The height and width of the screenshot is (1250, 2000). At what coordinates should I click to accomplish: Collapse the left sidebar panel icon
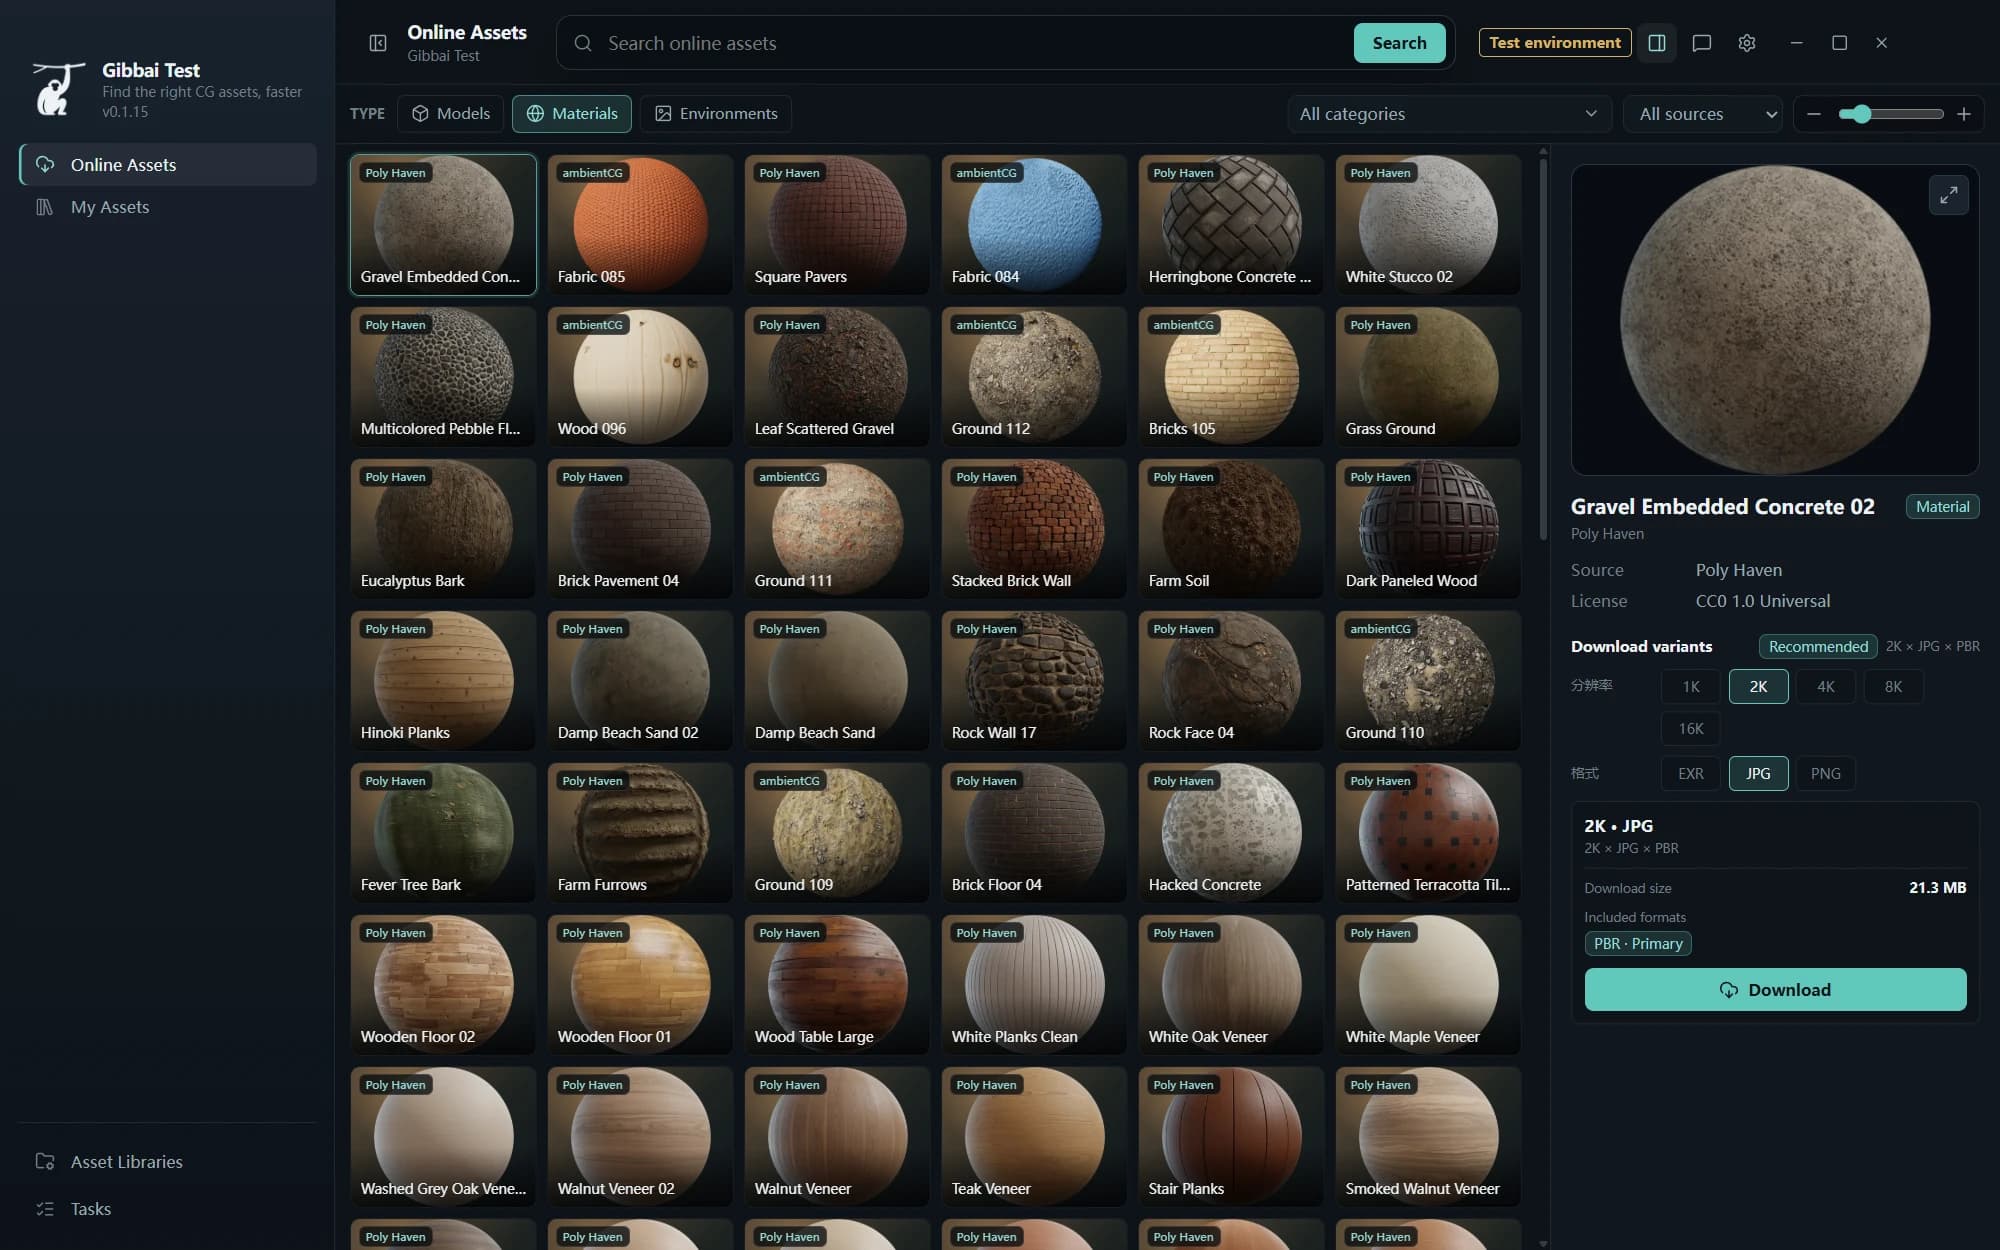378,43
